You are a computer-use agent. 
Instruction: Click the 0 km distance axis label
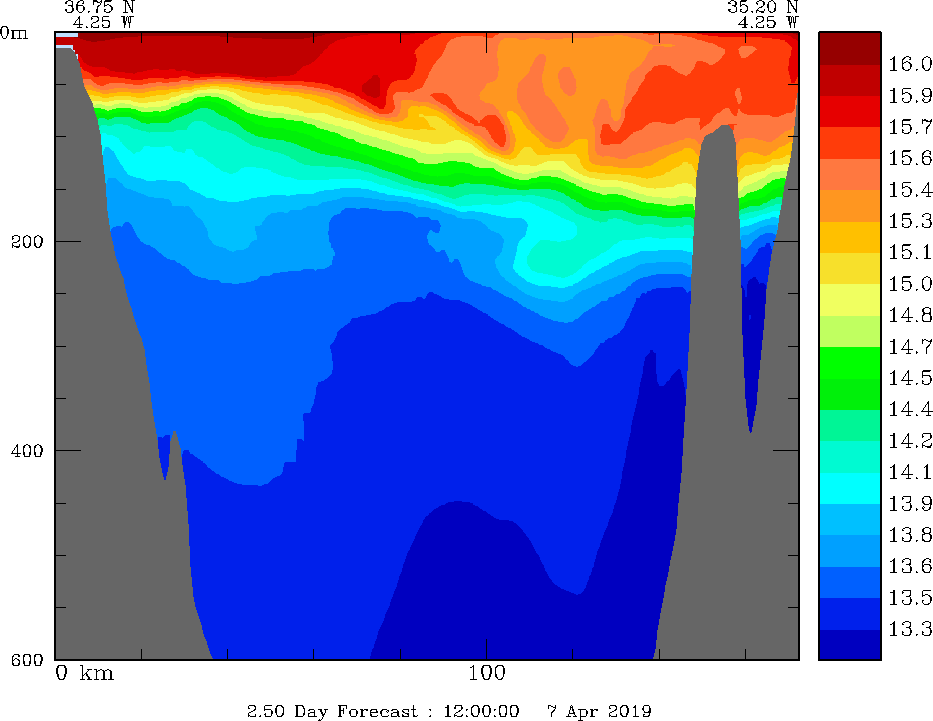(84, 673)
